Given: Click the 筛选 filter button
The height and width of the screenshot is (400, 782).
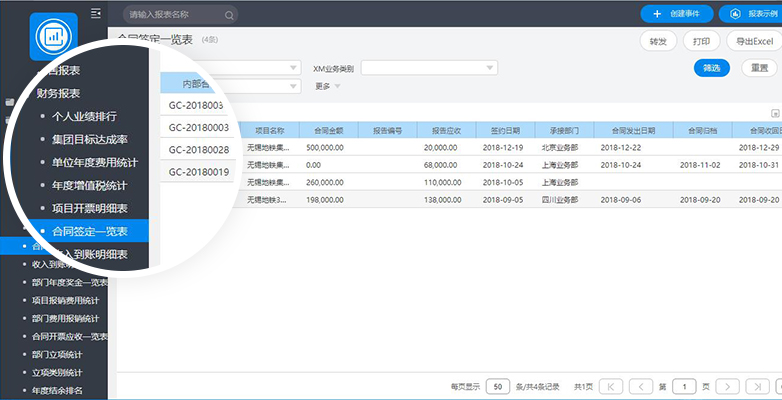Looking at the screenshot, I should pyautogui.click(x=712, y=68).
